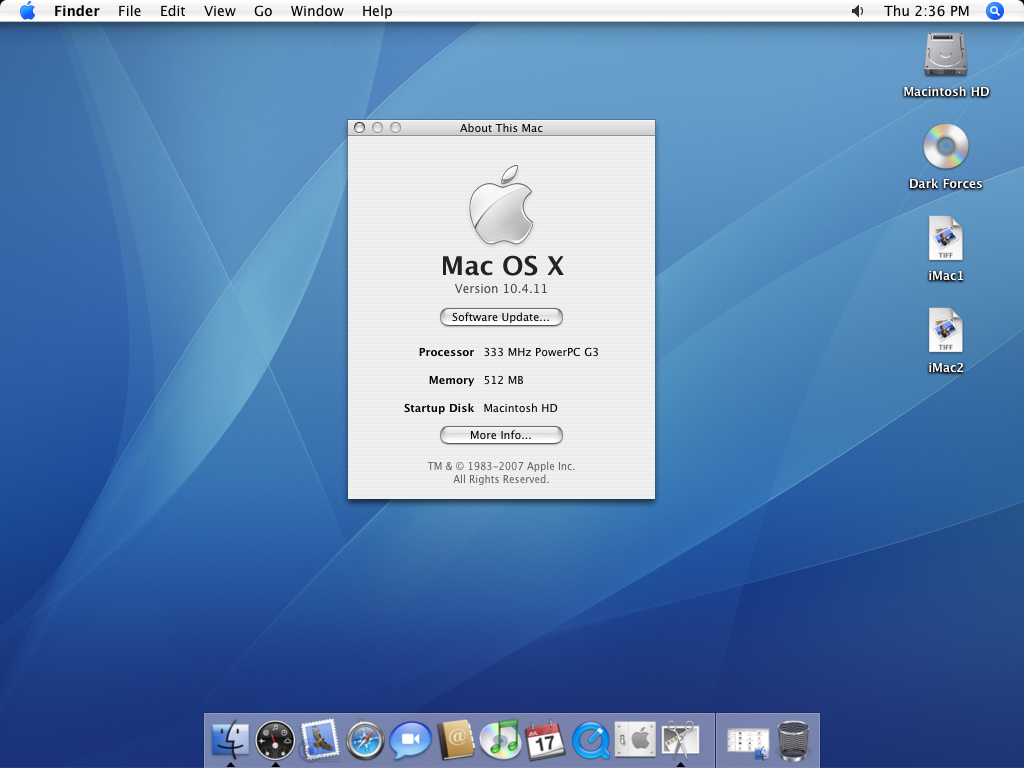Open Finder from the Dock
This screenshot has width=1024, height=768.
pos(231,741)
